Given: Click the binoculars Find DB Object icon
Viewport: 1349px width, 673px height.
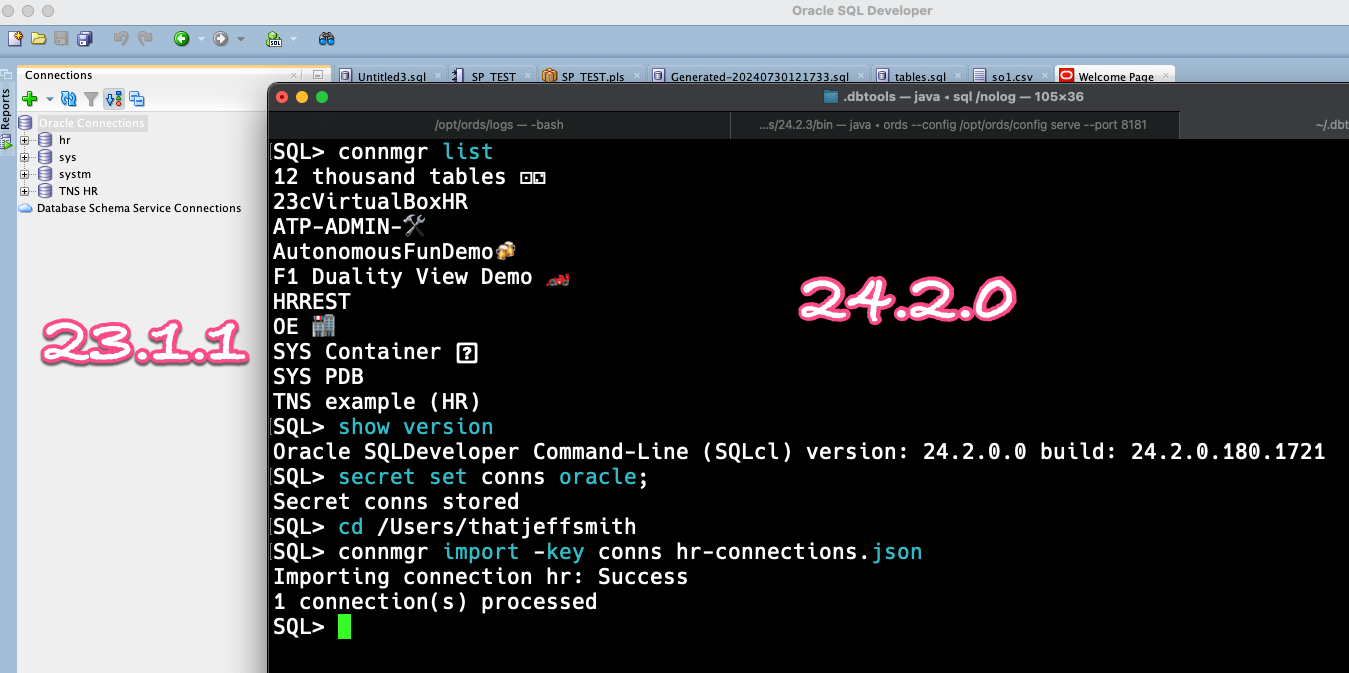Looking at the screenshot, I should (x=326, y=39).
